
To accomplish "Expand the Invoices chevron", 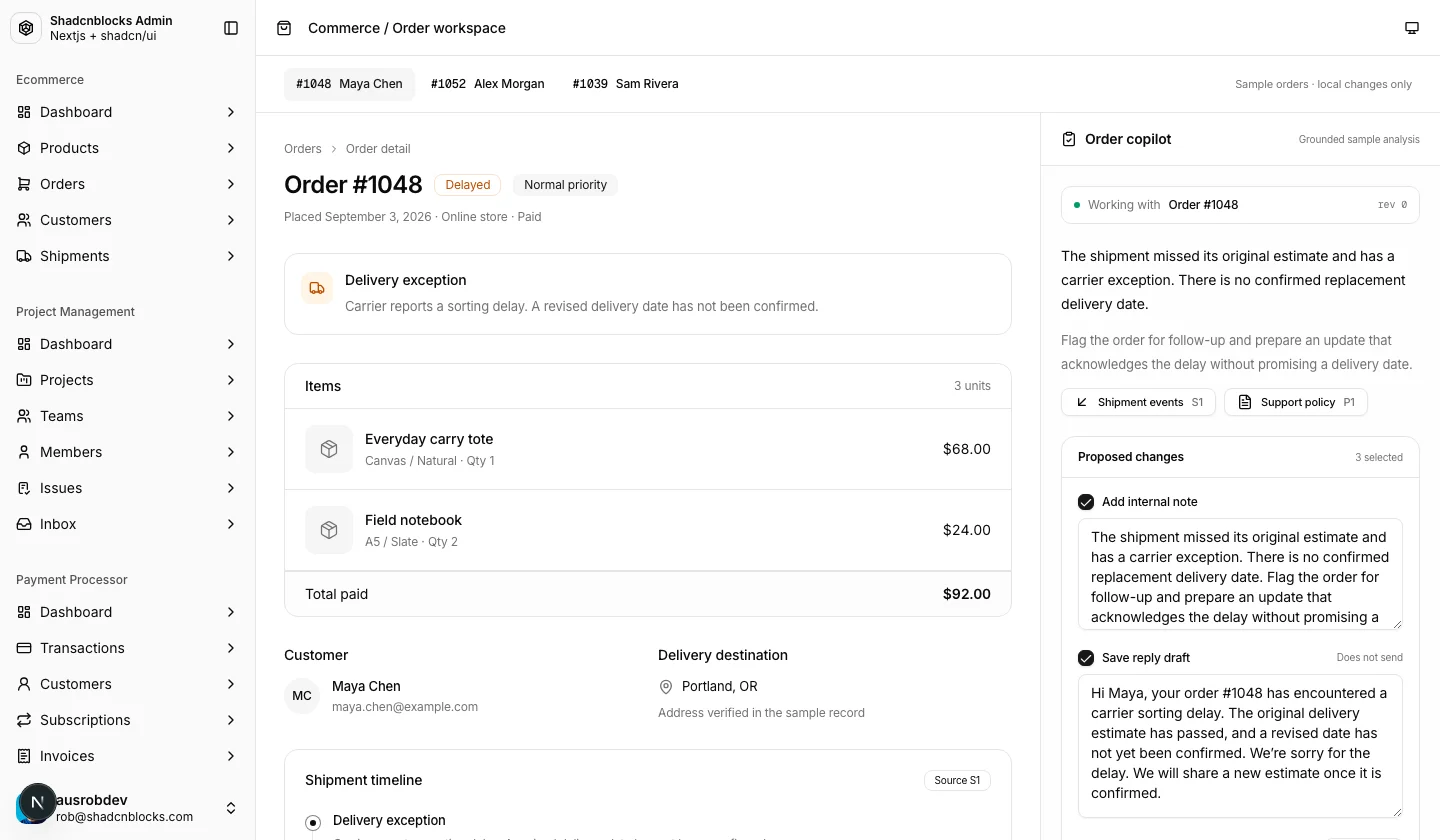I will [231, 756].
